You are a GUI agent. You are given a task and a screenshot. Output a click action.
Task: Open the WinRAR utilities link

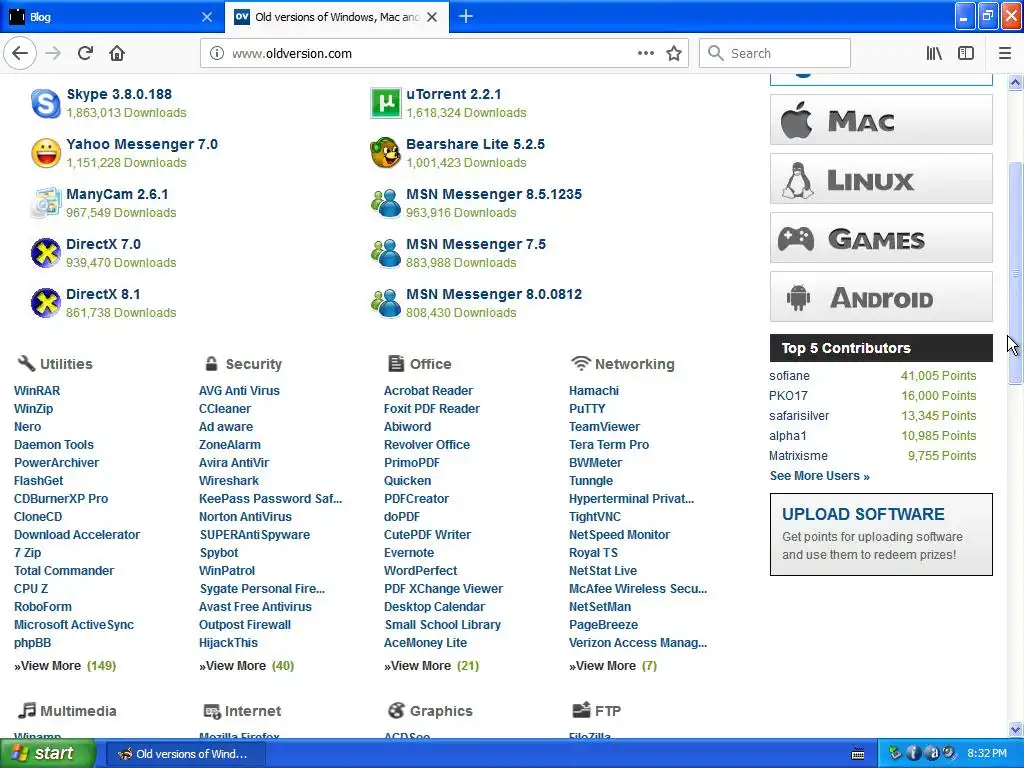coord(37,391)
